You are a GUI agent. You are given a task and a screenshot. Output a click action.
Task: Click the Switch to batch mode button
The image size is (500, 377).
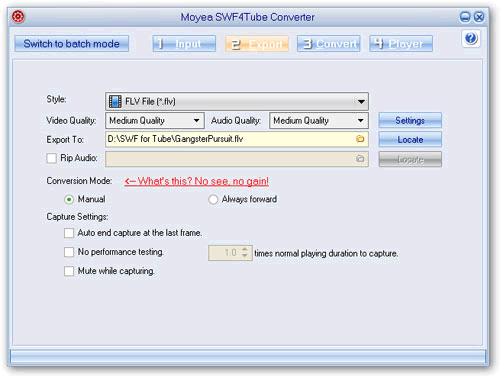[x=71, y=44]
